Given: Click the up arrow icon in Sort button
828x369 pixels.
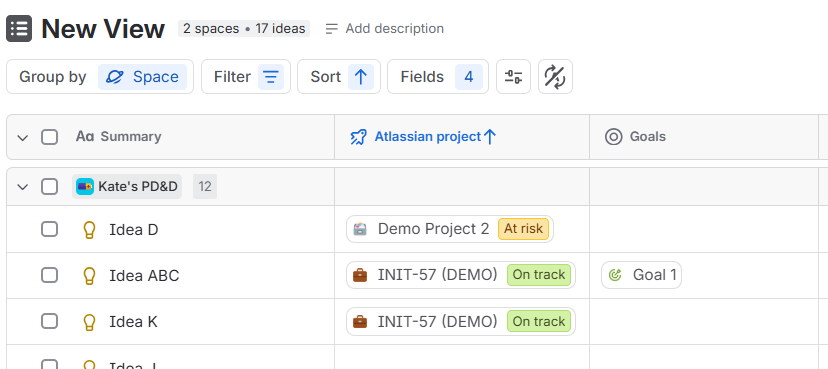Looking at the screenshot, I should click(361, 77).
